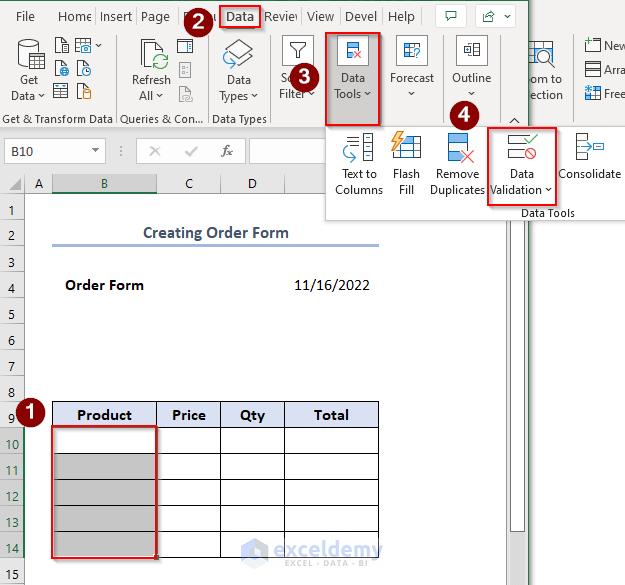The height and width of the screenshot is (585, 625).
Task: Open the Share button dropdown
Action: click(507, 16)
